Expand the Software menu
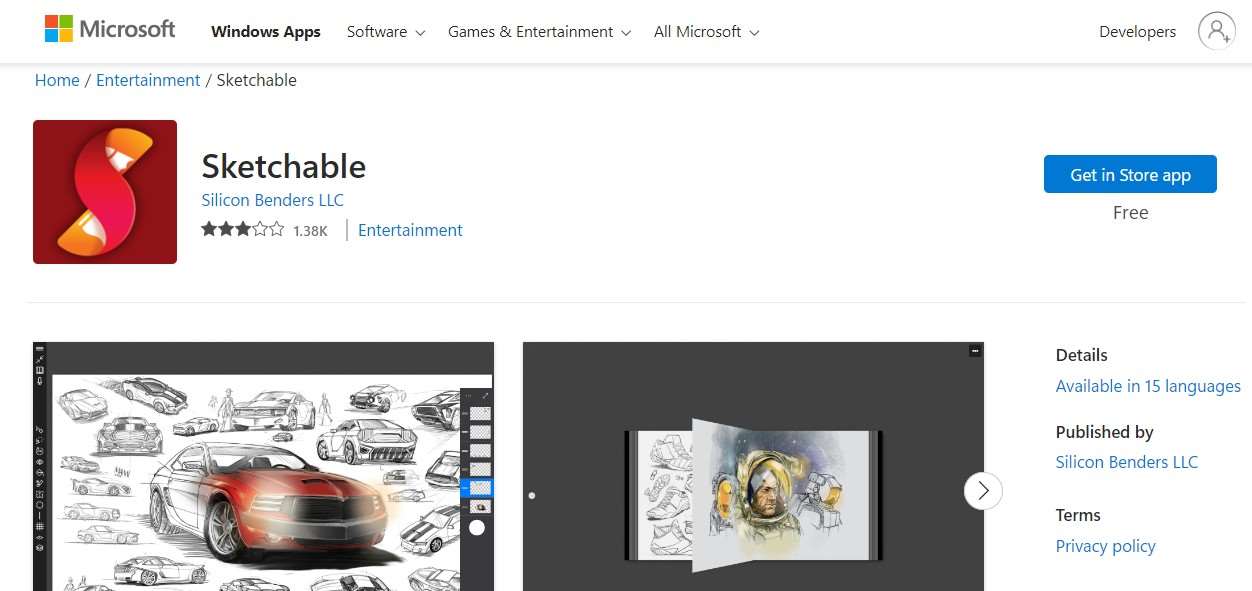Image resolution: width=1252 pixels, height=591 pixels. coord(386,32)
